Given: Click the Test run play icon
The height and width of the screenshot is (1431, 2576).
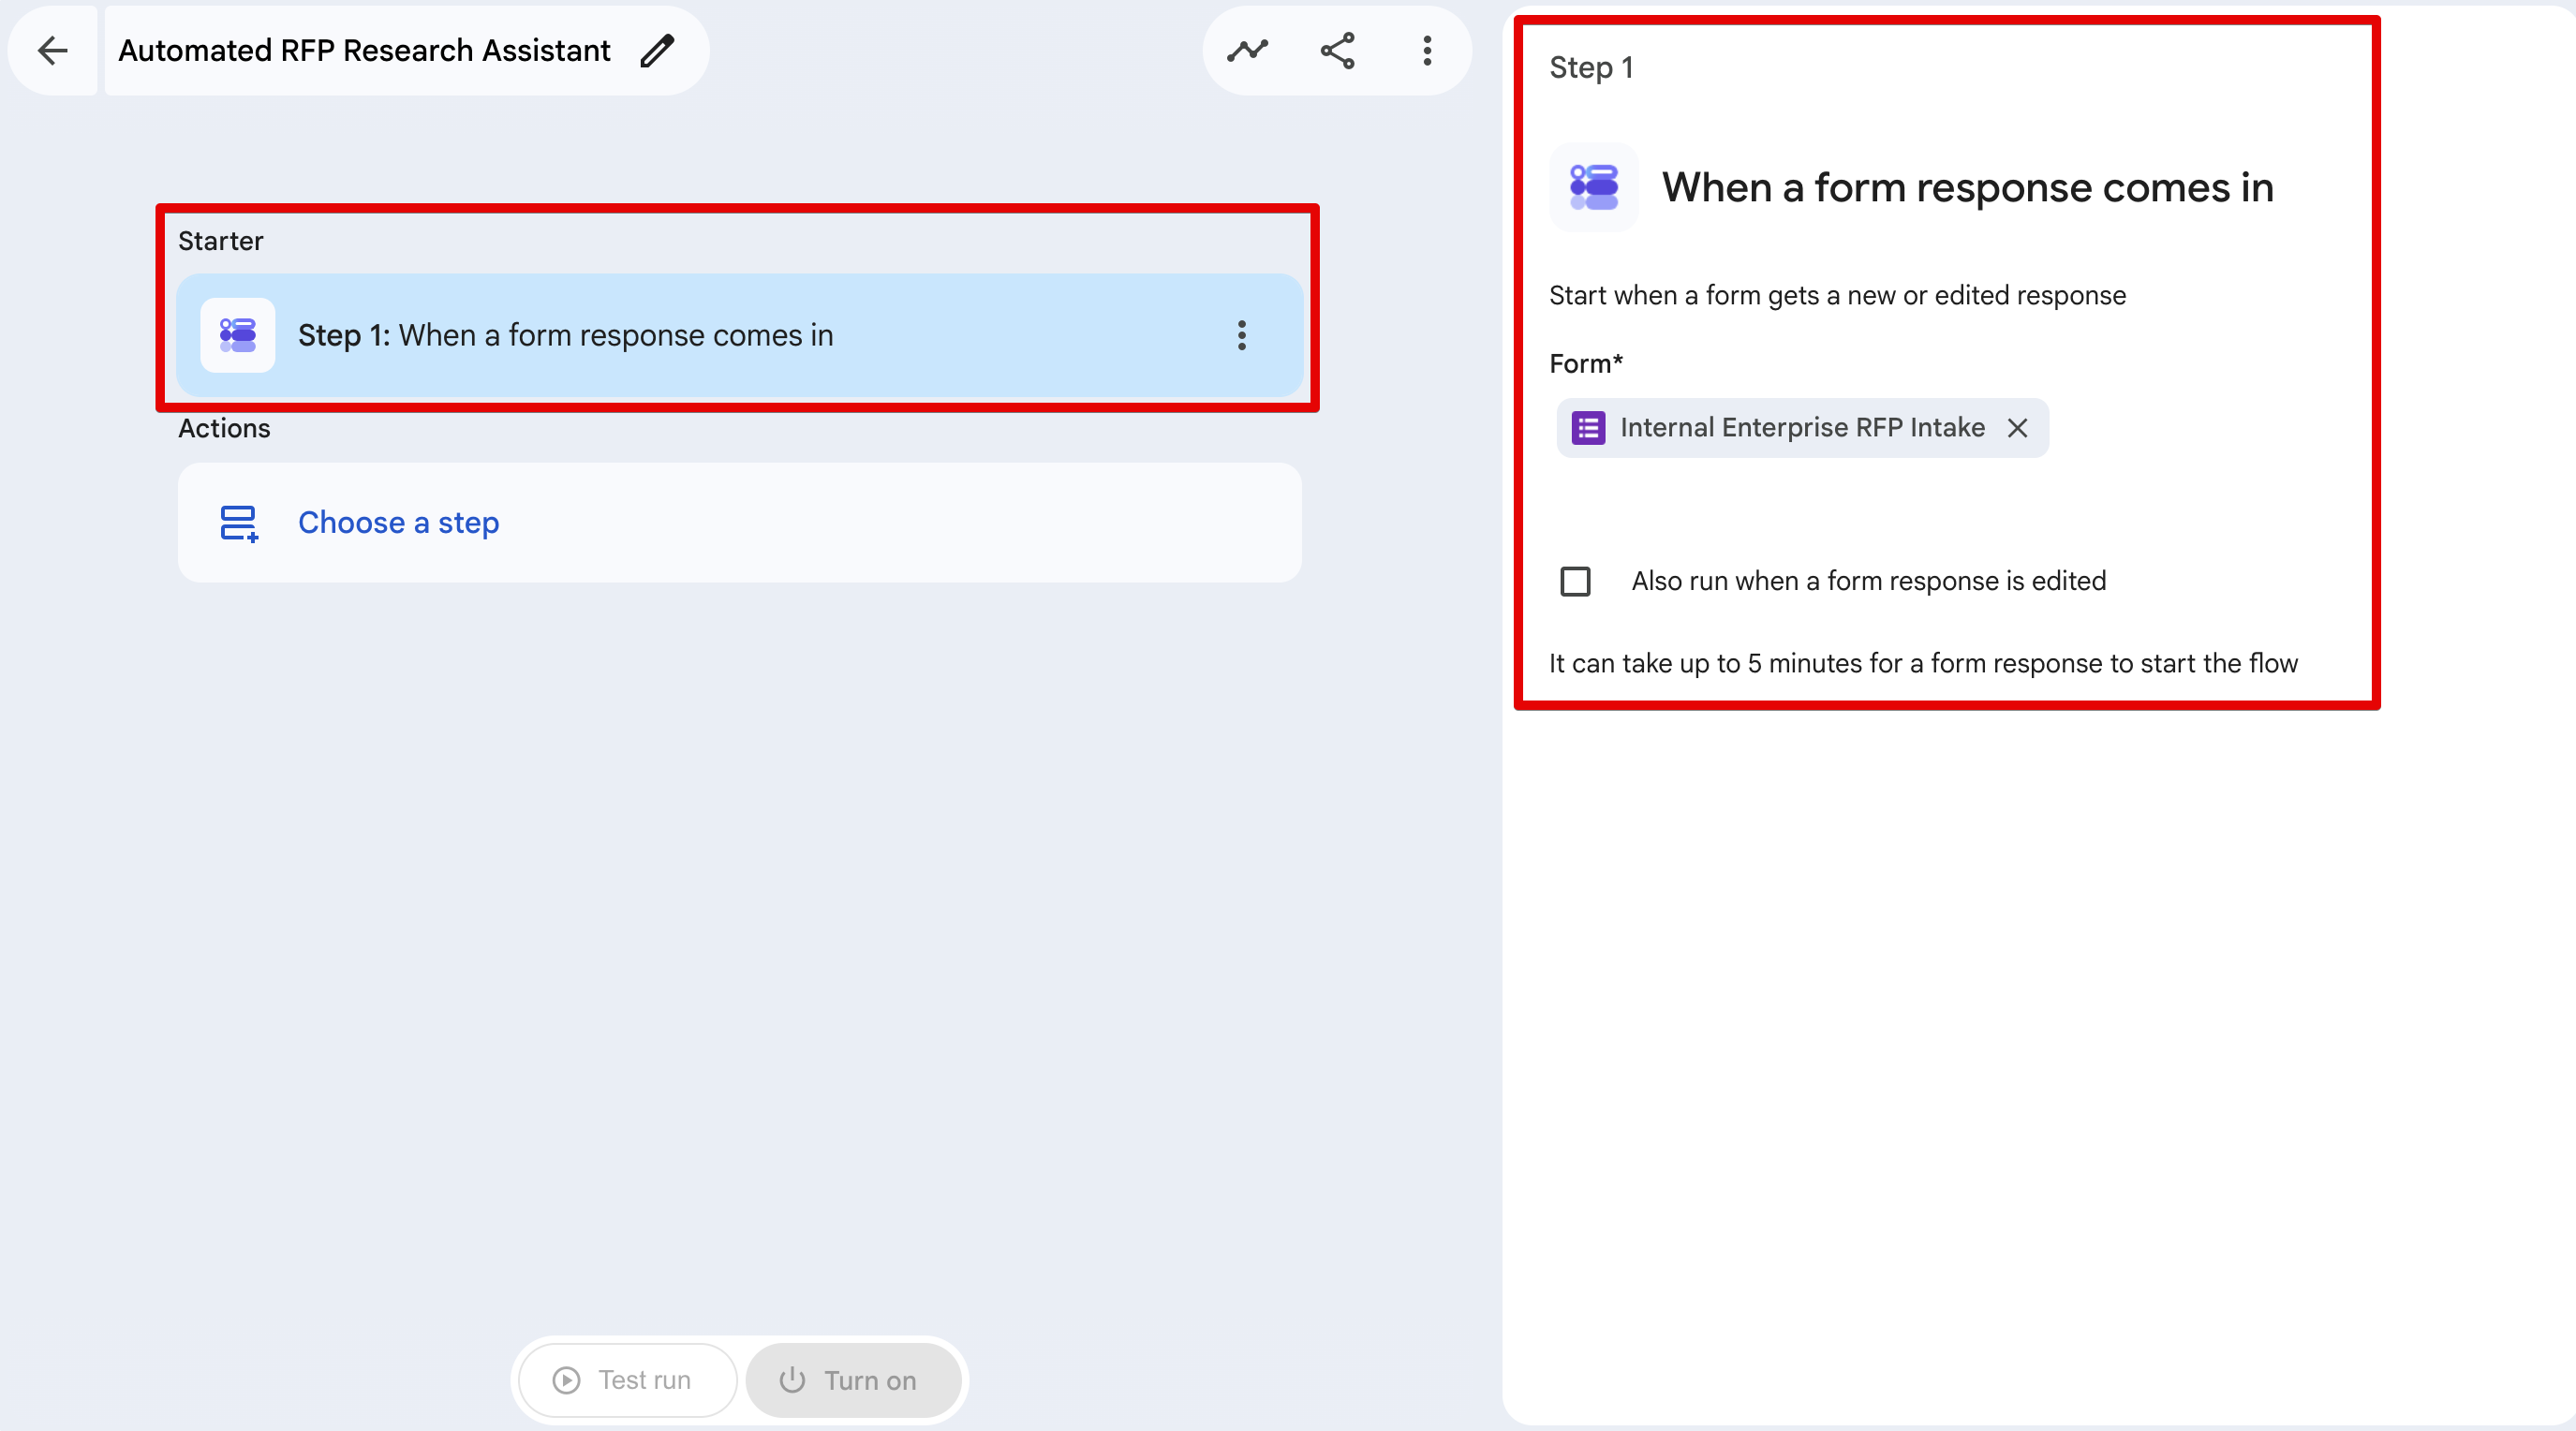Looking at the screenshot, I should [x=566, y=1380].
